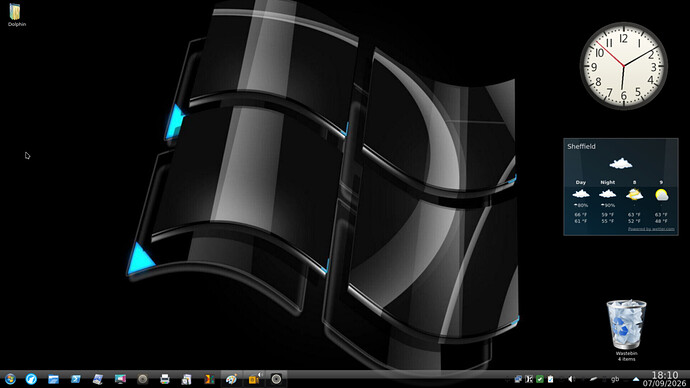
Task: Launch the grey disc taskbar icon
Action: [143, 379]
